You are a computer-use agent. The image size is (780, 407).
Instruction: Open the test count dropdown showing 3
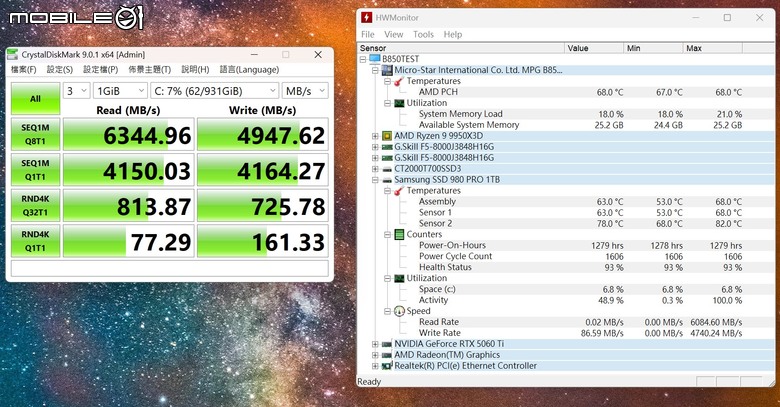[76, 91]
